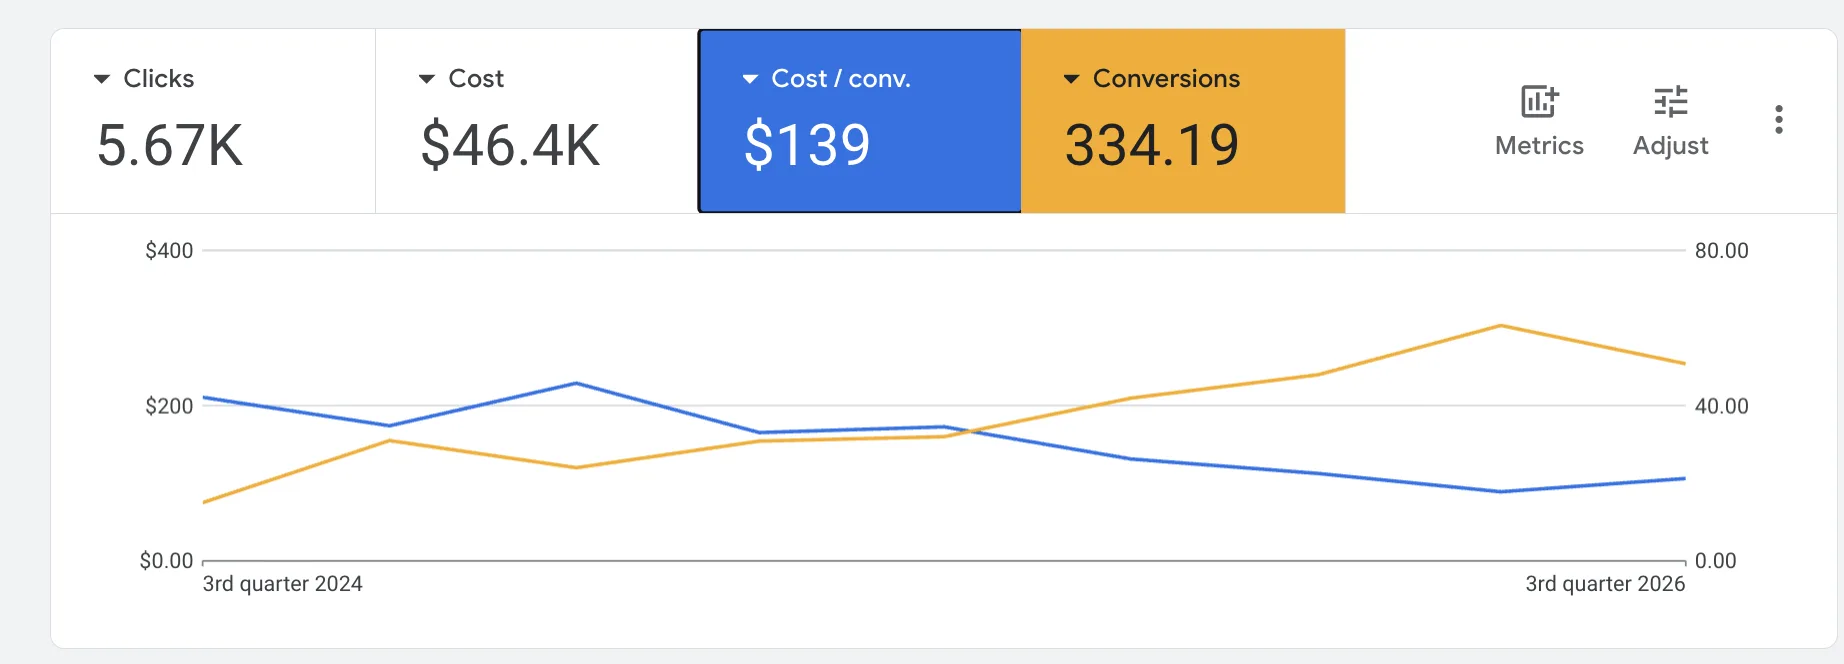Expand the Conversions dropdown arrow
This screenshot has height=664, width=1844.
(x=1071, y=79)
